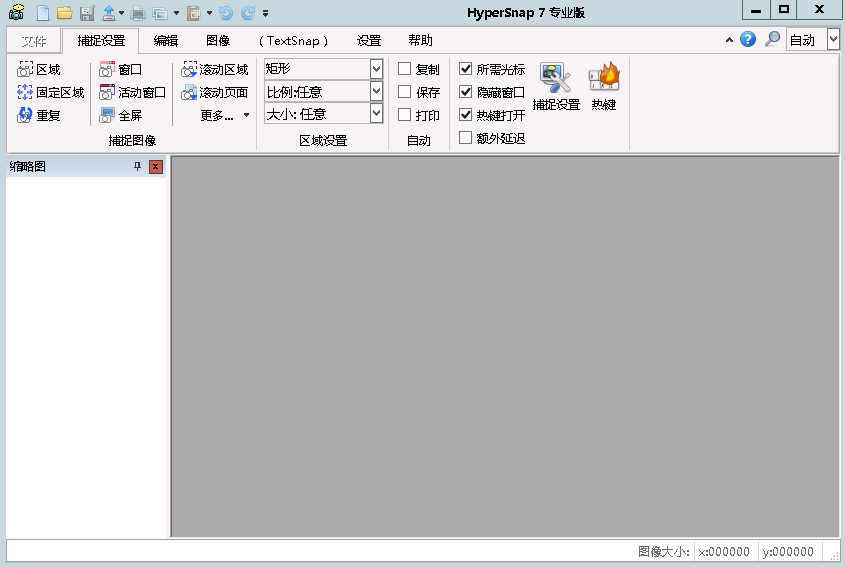Open the 文件 menu tab

click(x=34, y=41)
